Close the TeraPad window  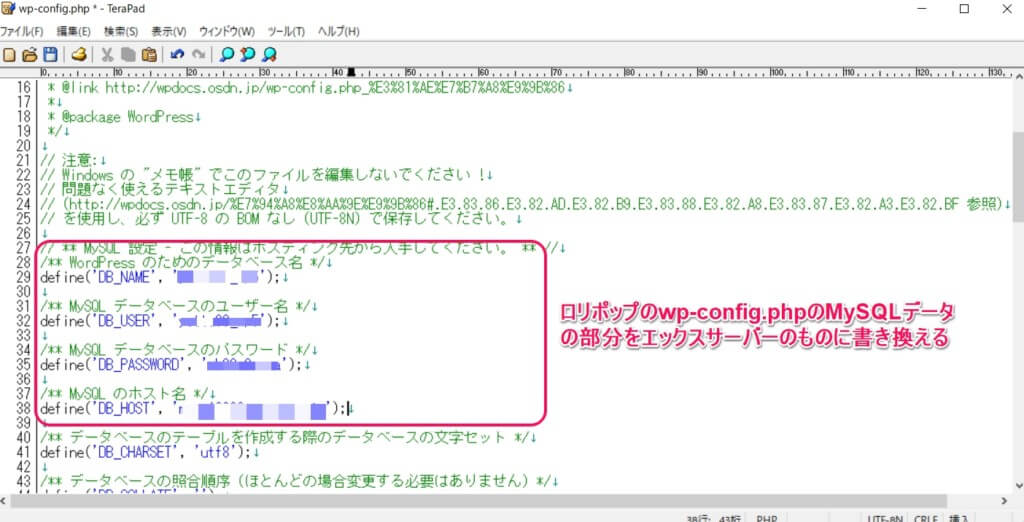[x=1007, y=9]
